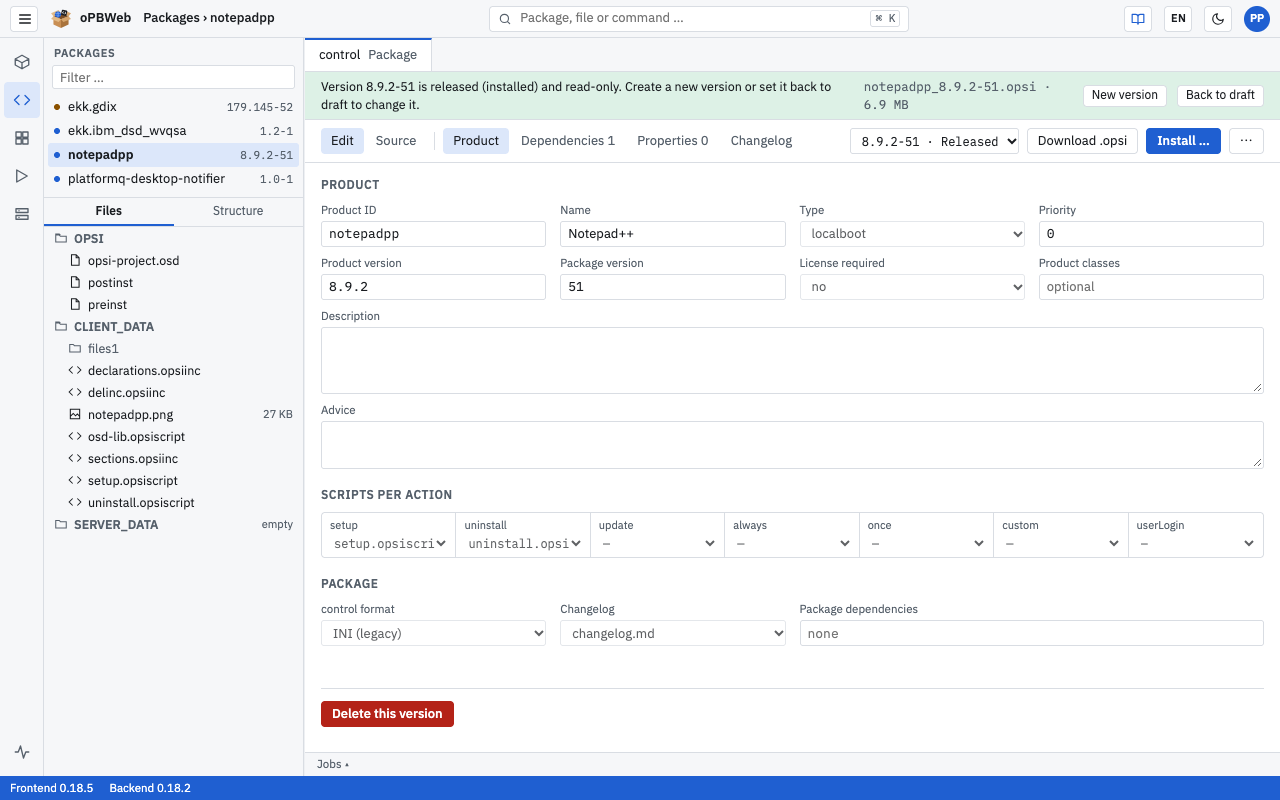
Task: Select the control Package tab
Action: tap(368, 55)
